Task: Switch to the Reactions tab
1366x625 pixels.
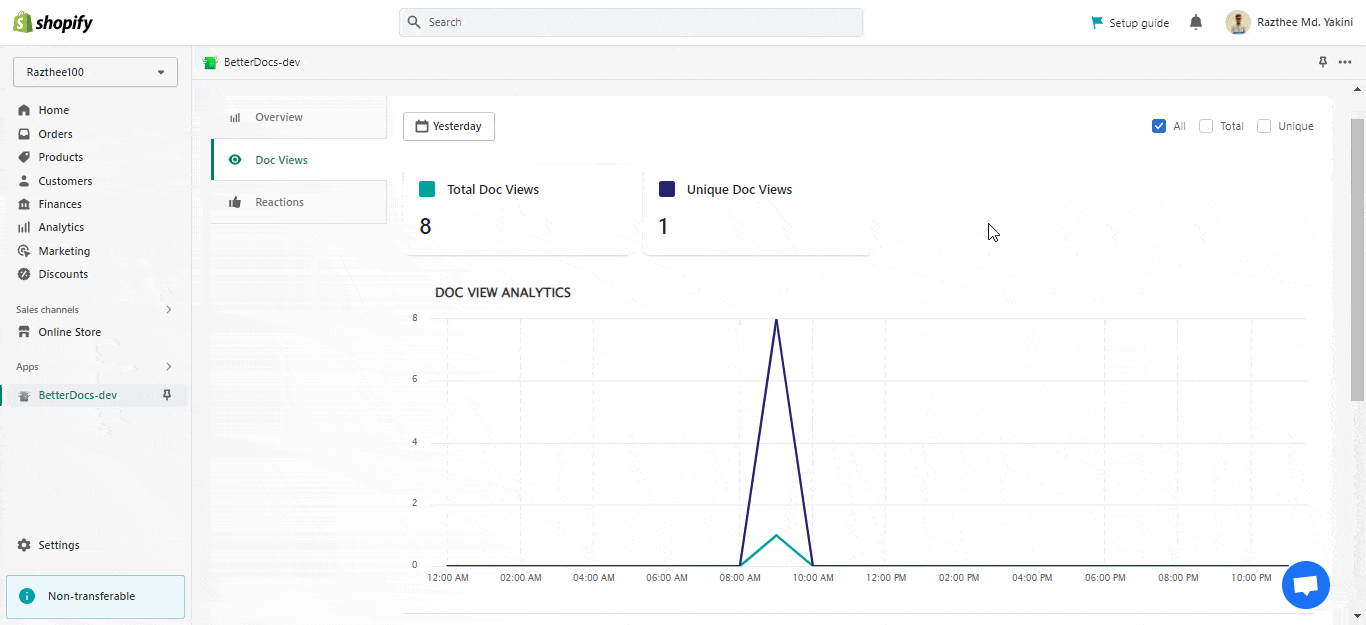Action: [x=299, y=202]
